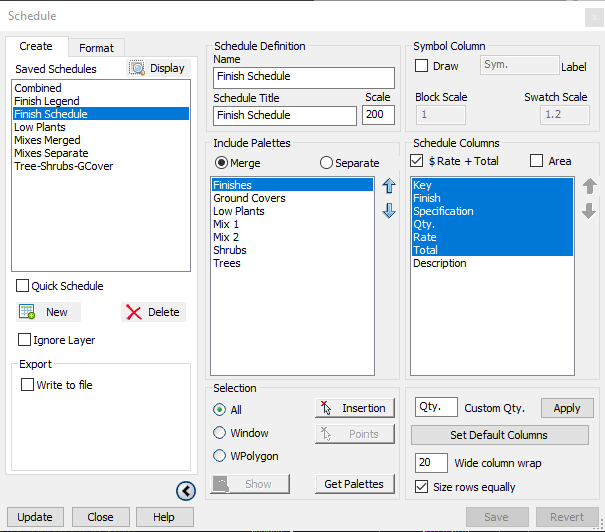Move palette up with blue up arrow
This screenshot has width=605, height=532.
click(x=389, y=186)
